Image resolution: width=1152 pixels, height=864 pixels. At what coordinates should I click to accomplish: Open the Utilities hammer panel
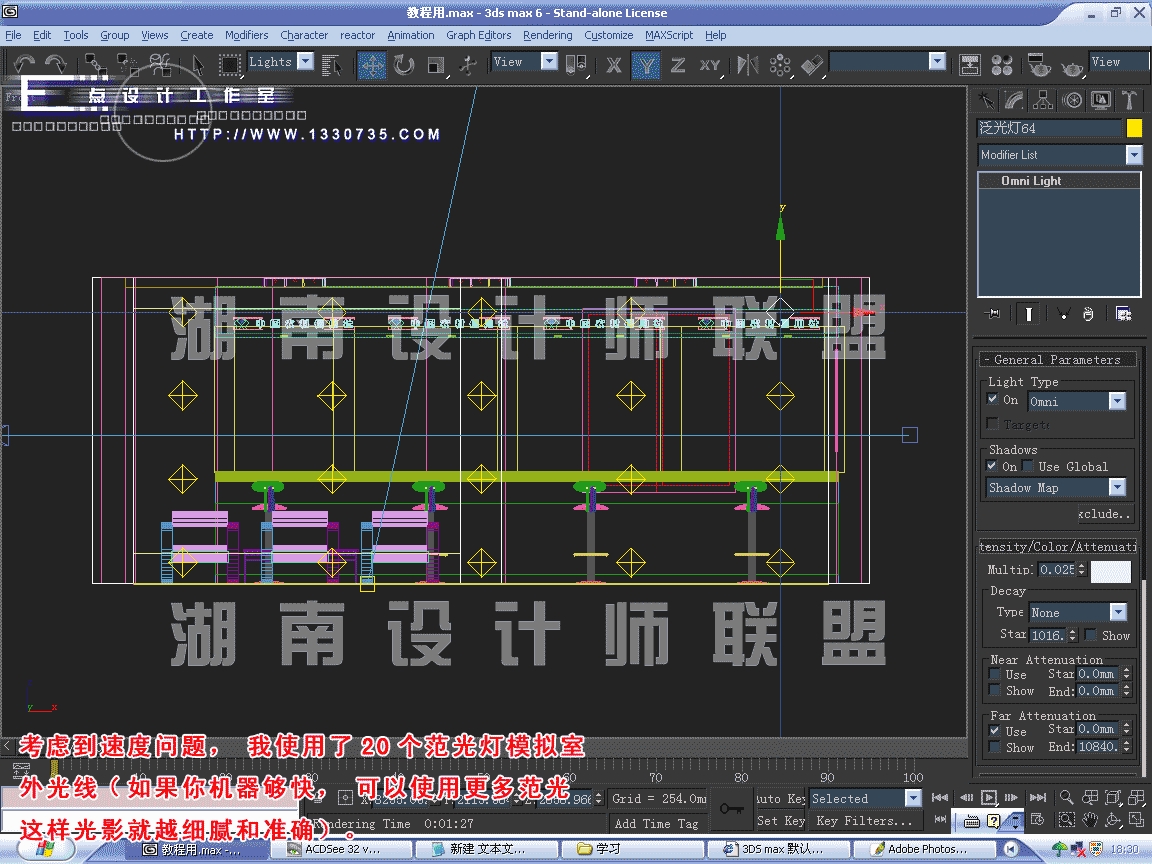(1129, 99)
